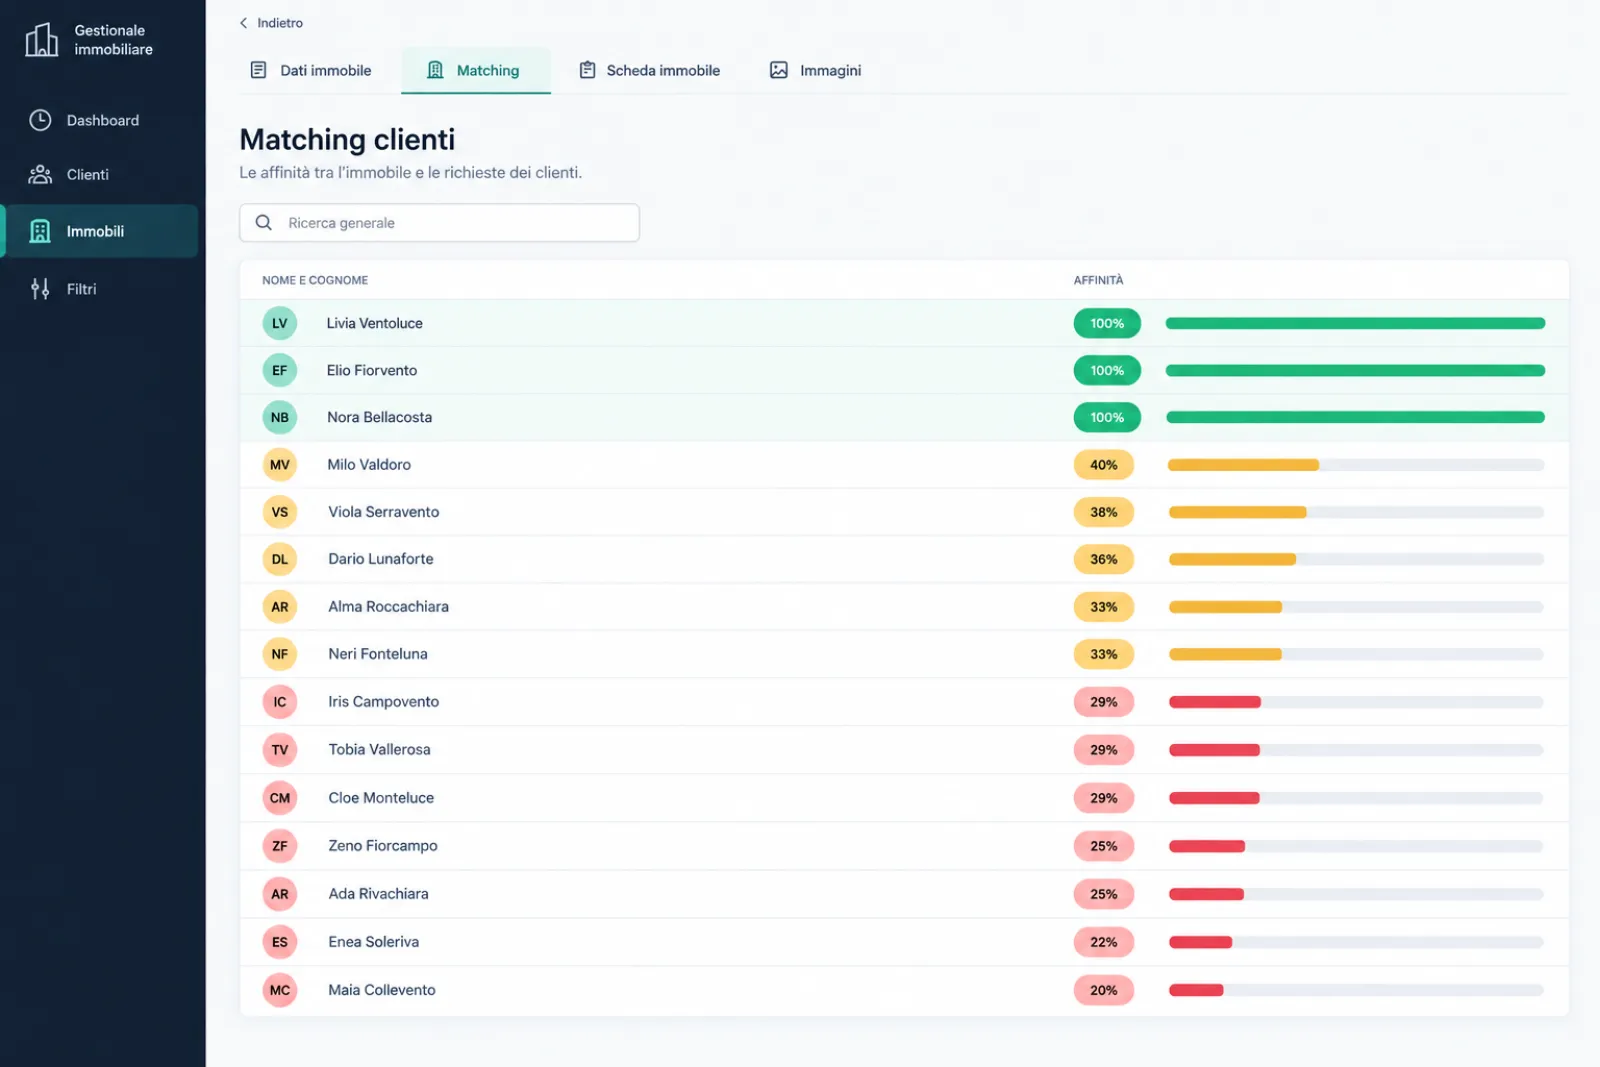Image resolution: width=1600 pixels, height=1067 pixels.
Task: Switch to the Dati immobile tab
Action: click(x=311, y=70)
